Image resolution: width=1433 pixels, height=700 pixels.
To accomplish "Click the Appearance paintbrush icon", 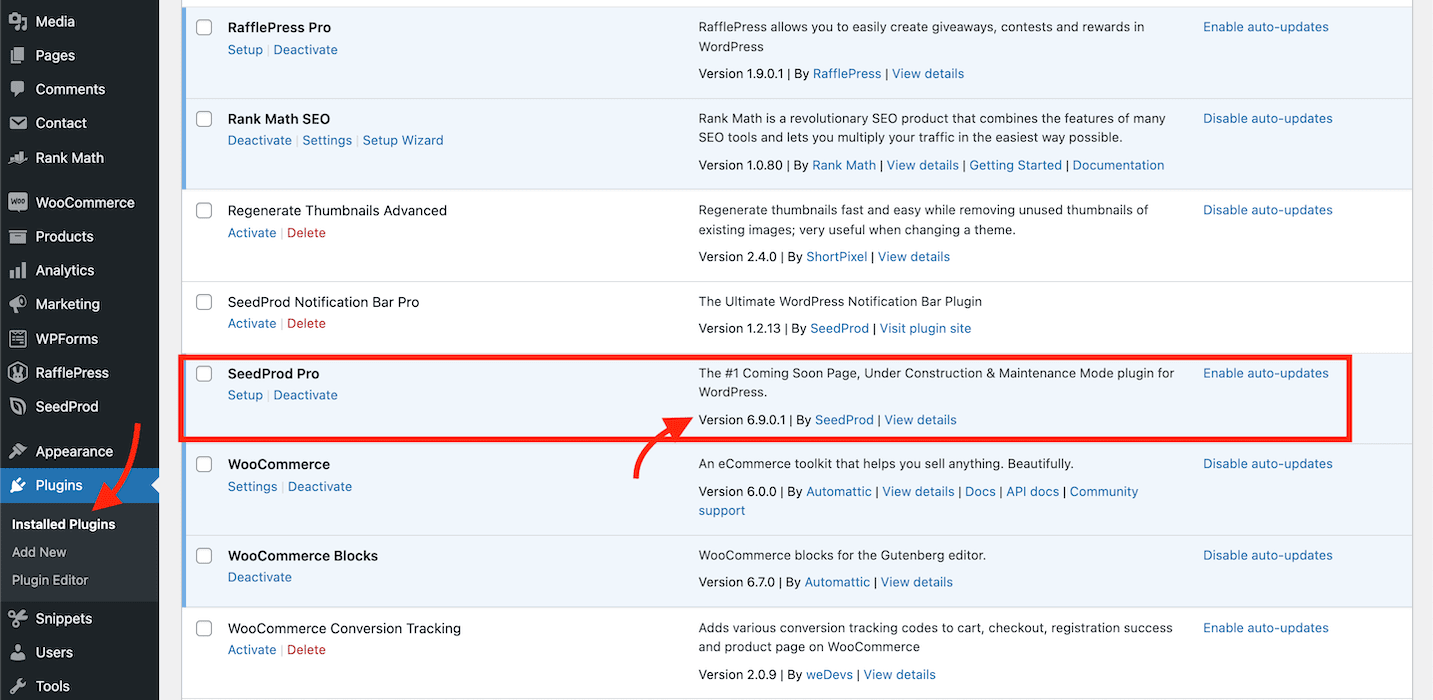I will (17, 451).
